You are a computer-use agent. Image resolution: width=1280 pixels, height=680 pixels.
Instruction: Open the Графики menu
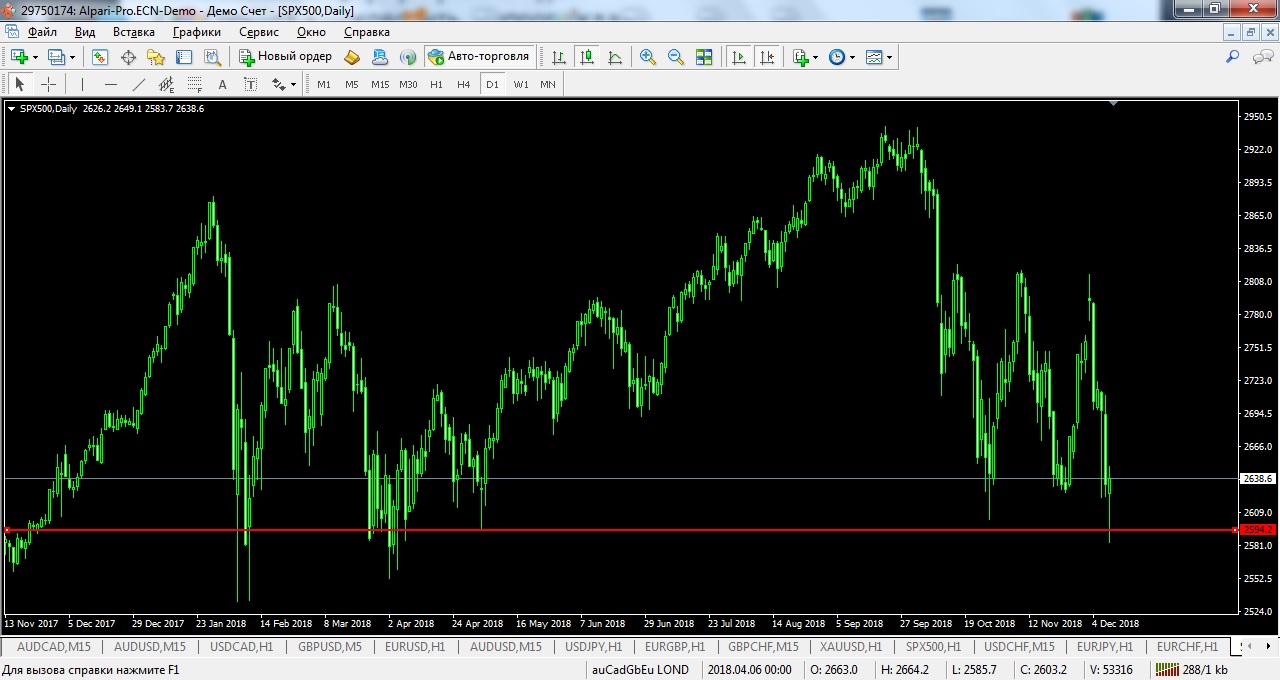point(197,32)
